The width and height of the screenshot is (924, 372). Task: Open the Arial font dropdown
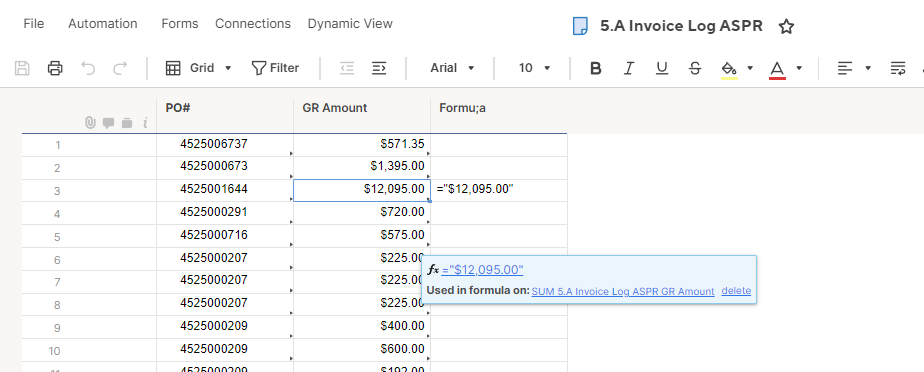click(452, 68)
